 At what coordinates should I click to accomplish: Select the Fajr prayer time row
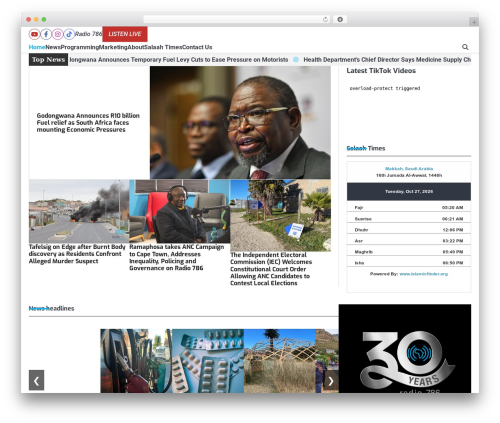[409, 207]
